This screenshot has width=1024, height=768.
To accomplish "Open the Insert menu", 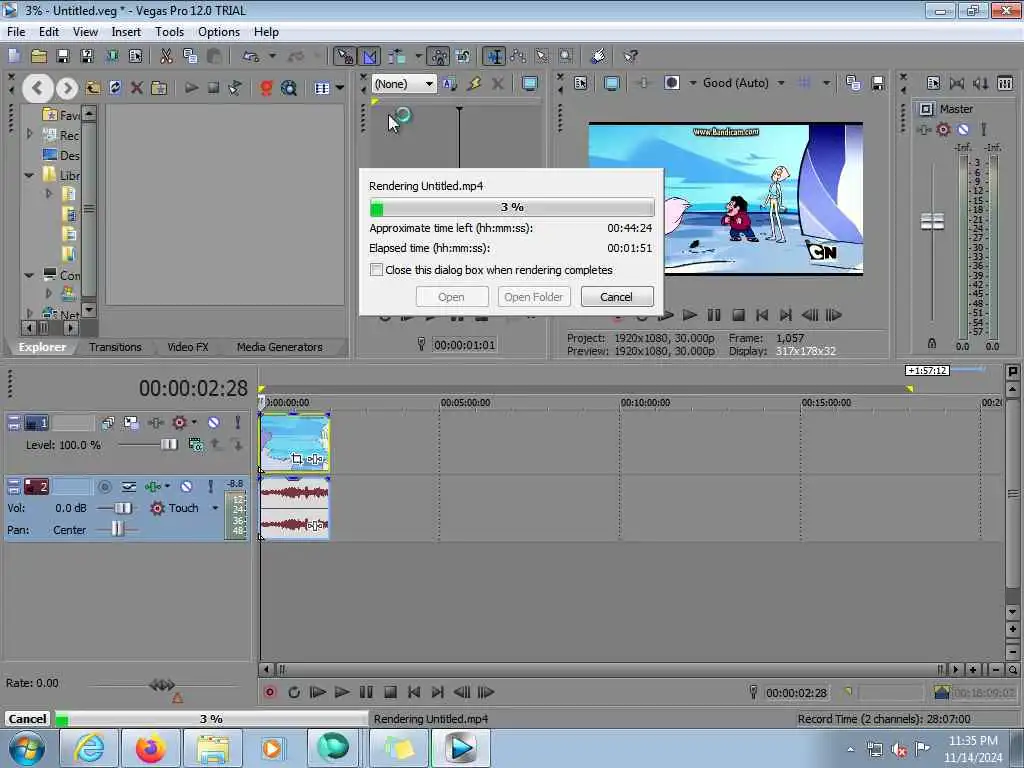I will 126,31.
